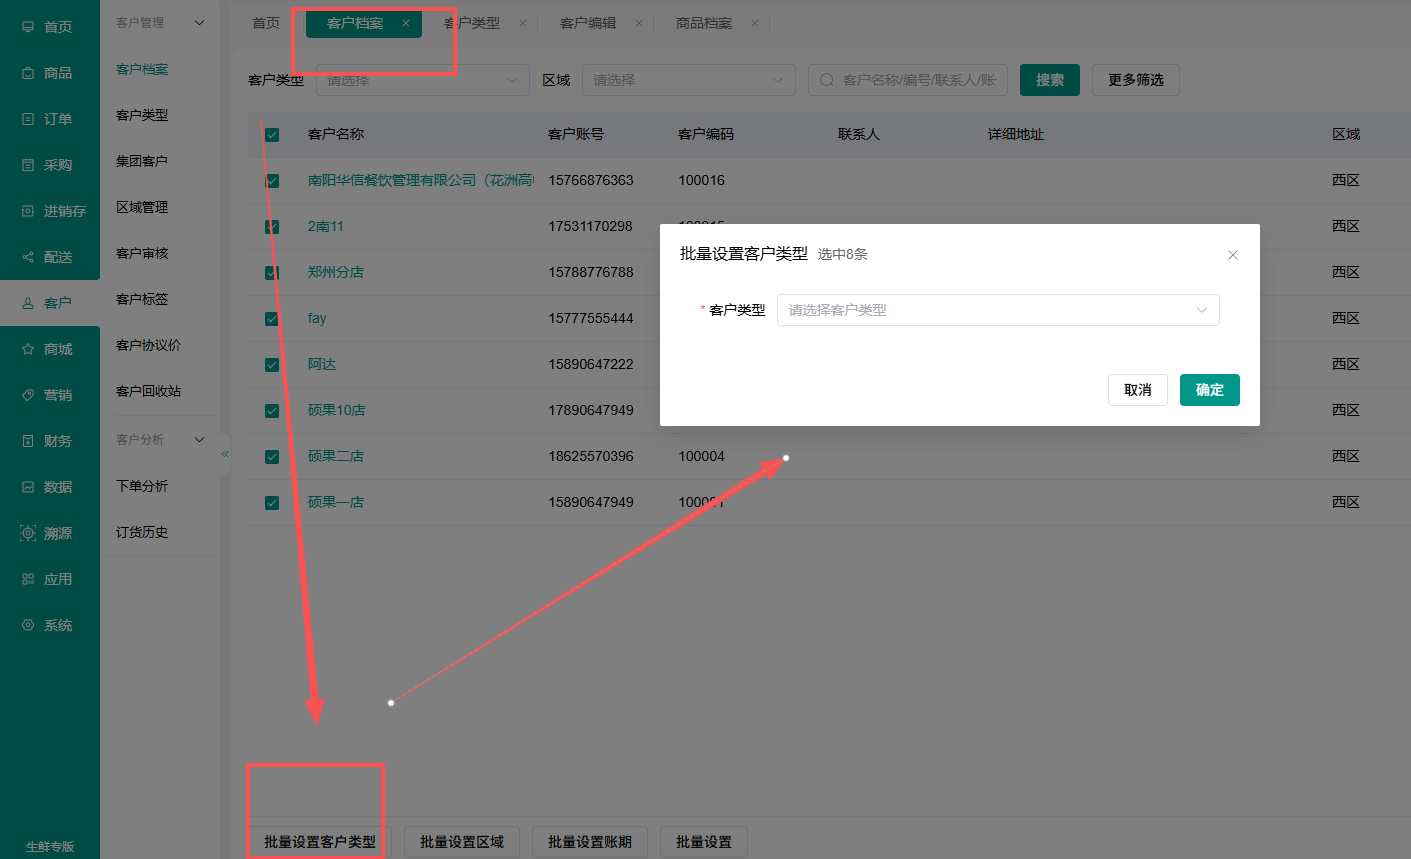Screen dimensions: 1411x859
Task: Click the 搜索 button
Action: pyautogui.click(x=1050, y=80)
